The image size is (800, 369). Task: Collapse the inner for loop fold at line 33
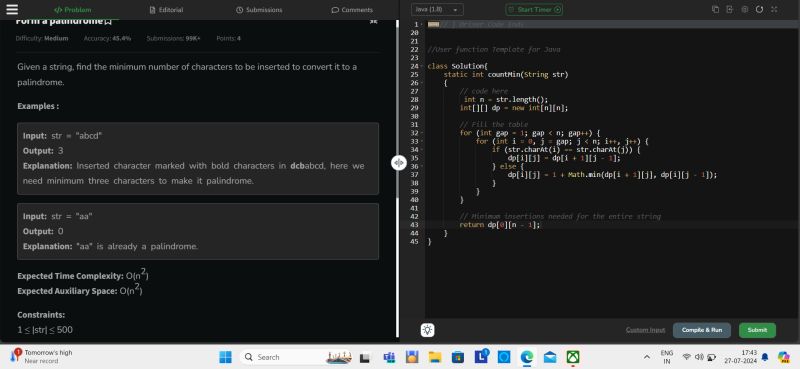pyautogui.click(x=421, y=141)
